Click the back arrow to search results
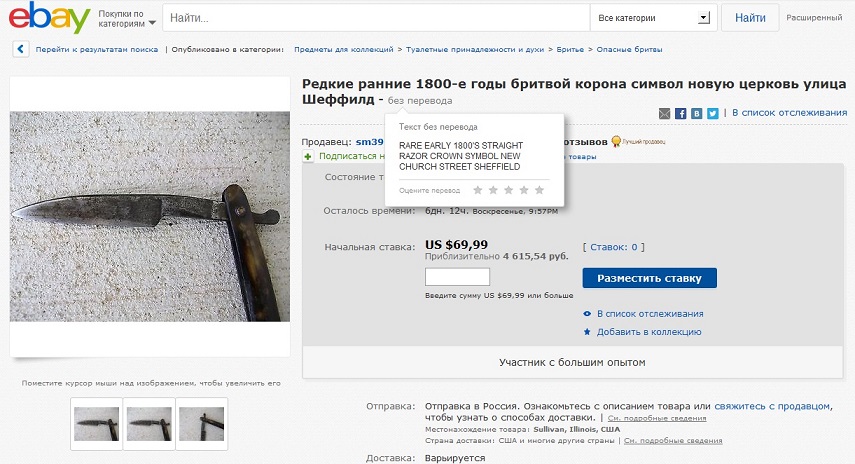This screenshot has height=464, width=855. 21,49
